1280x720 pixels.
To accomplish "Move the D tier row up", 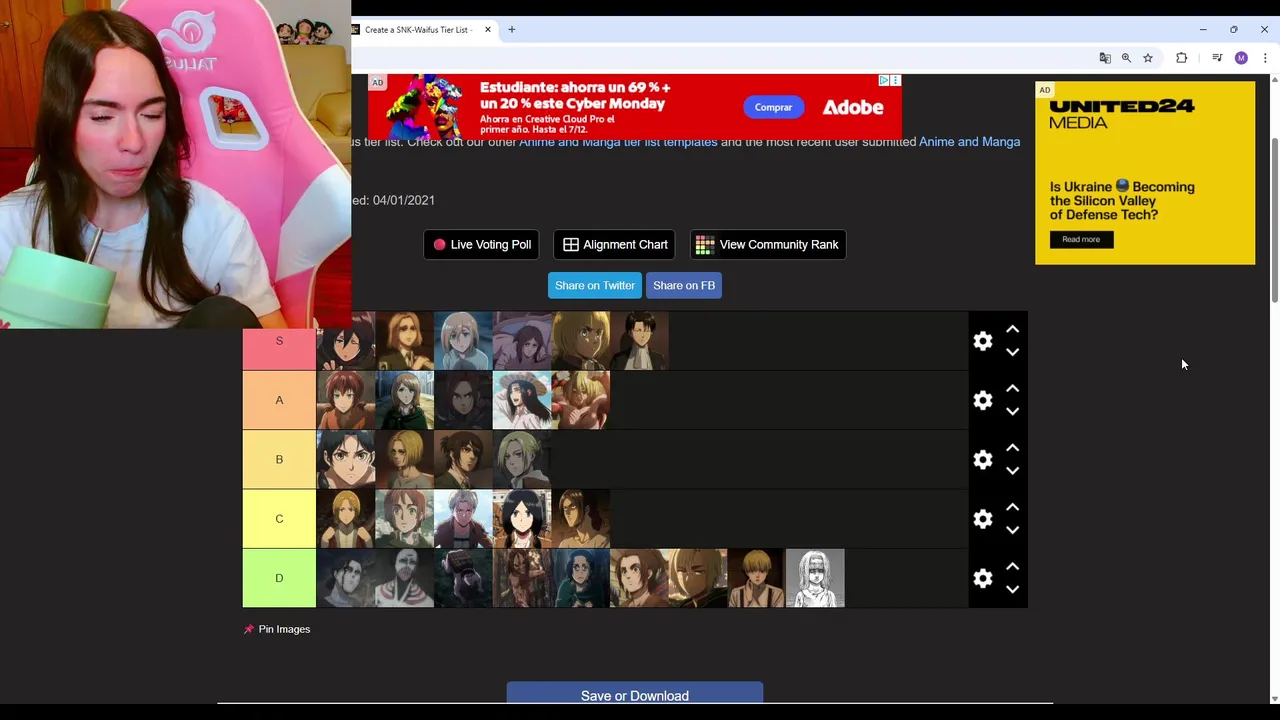I will 1012,566.
